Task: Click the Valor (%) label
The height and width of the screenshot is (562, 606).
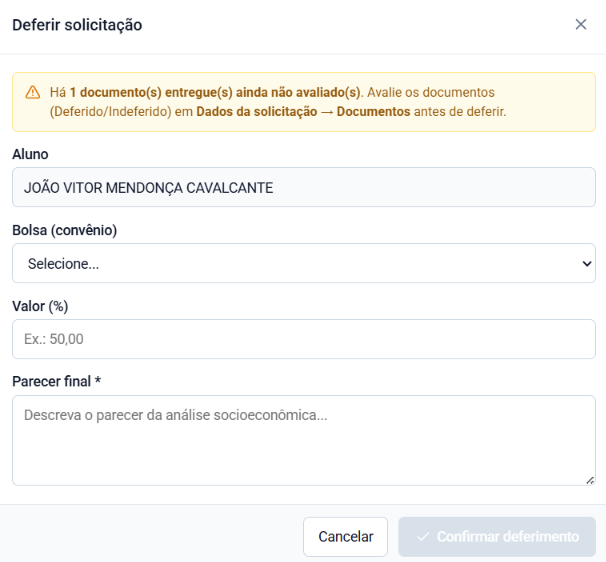Action: (40, 306)
